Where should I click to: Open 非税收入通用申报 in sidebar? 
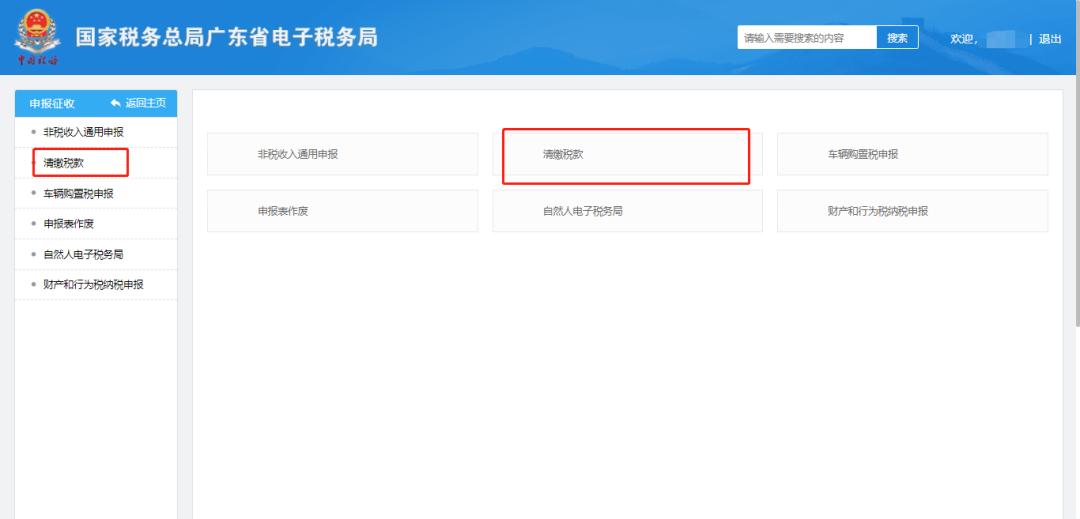(x=83, y=132)
